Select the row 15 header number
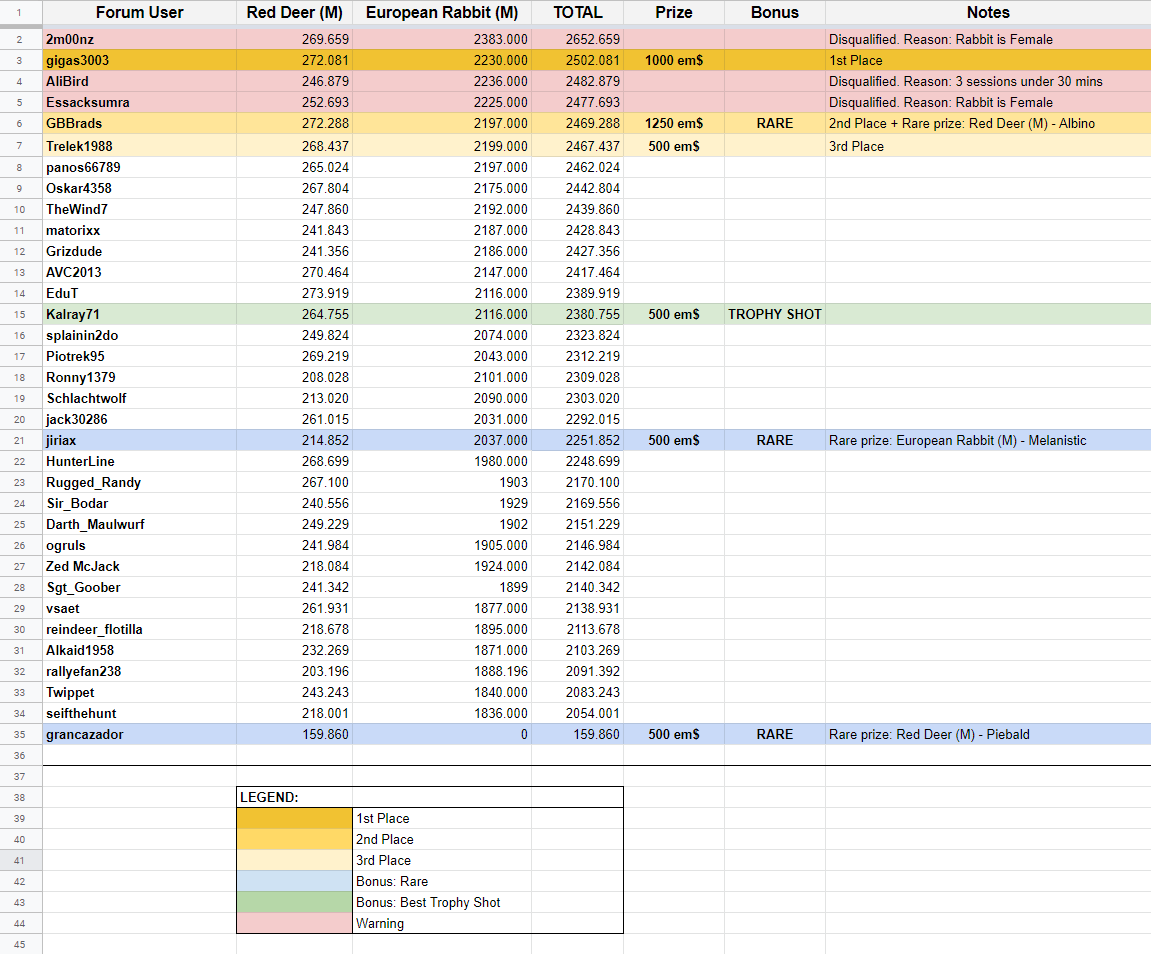The height and width of the screenshot is (954, 1151). pyautogui.click(x=21, y=315)
